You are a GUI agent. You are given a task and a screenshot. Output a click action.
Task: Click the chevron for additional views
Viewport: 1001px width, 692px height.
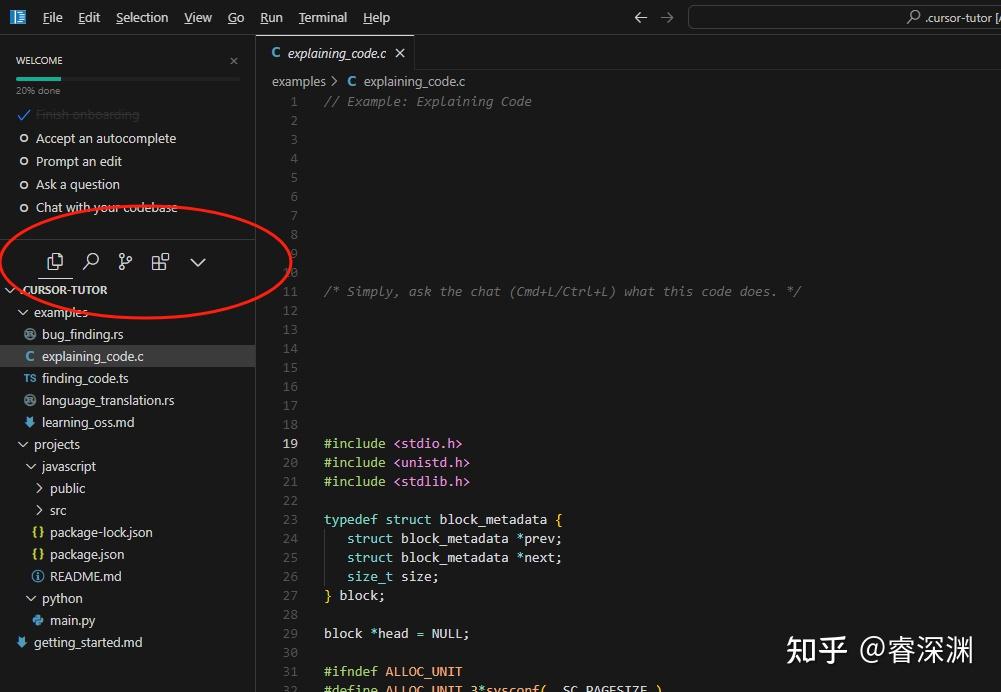coord(197,262)
